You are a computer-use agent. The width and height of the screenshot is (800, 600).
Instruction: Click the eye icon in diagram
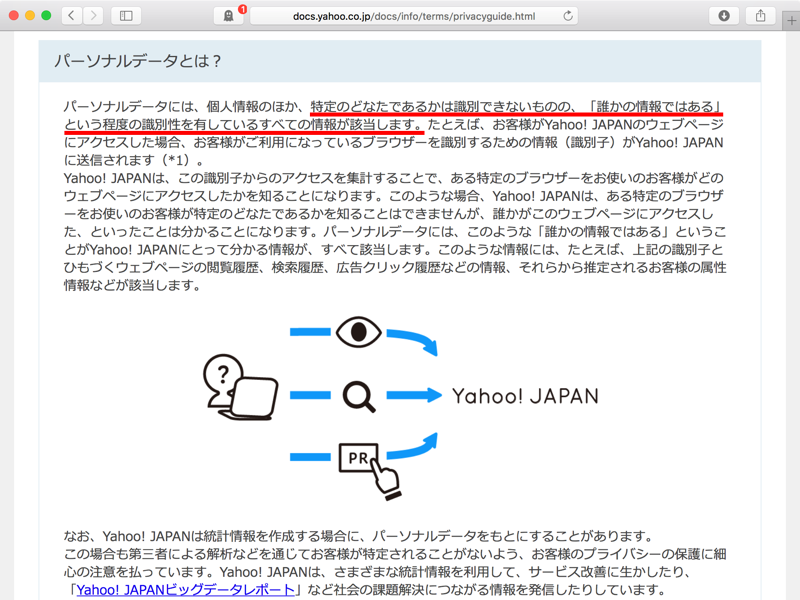(359, 332)
